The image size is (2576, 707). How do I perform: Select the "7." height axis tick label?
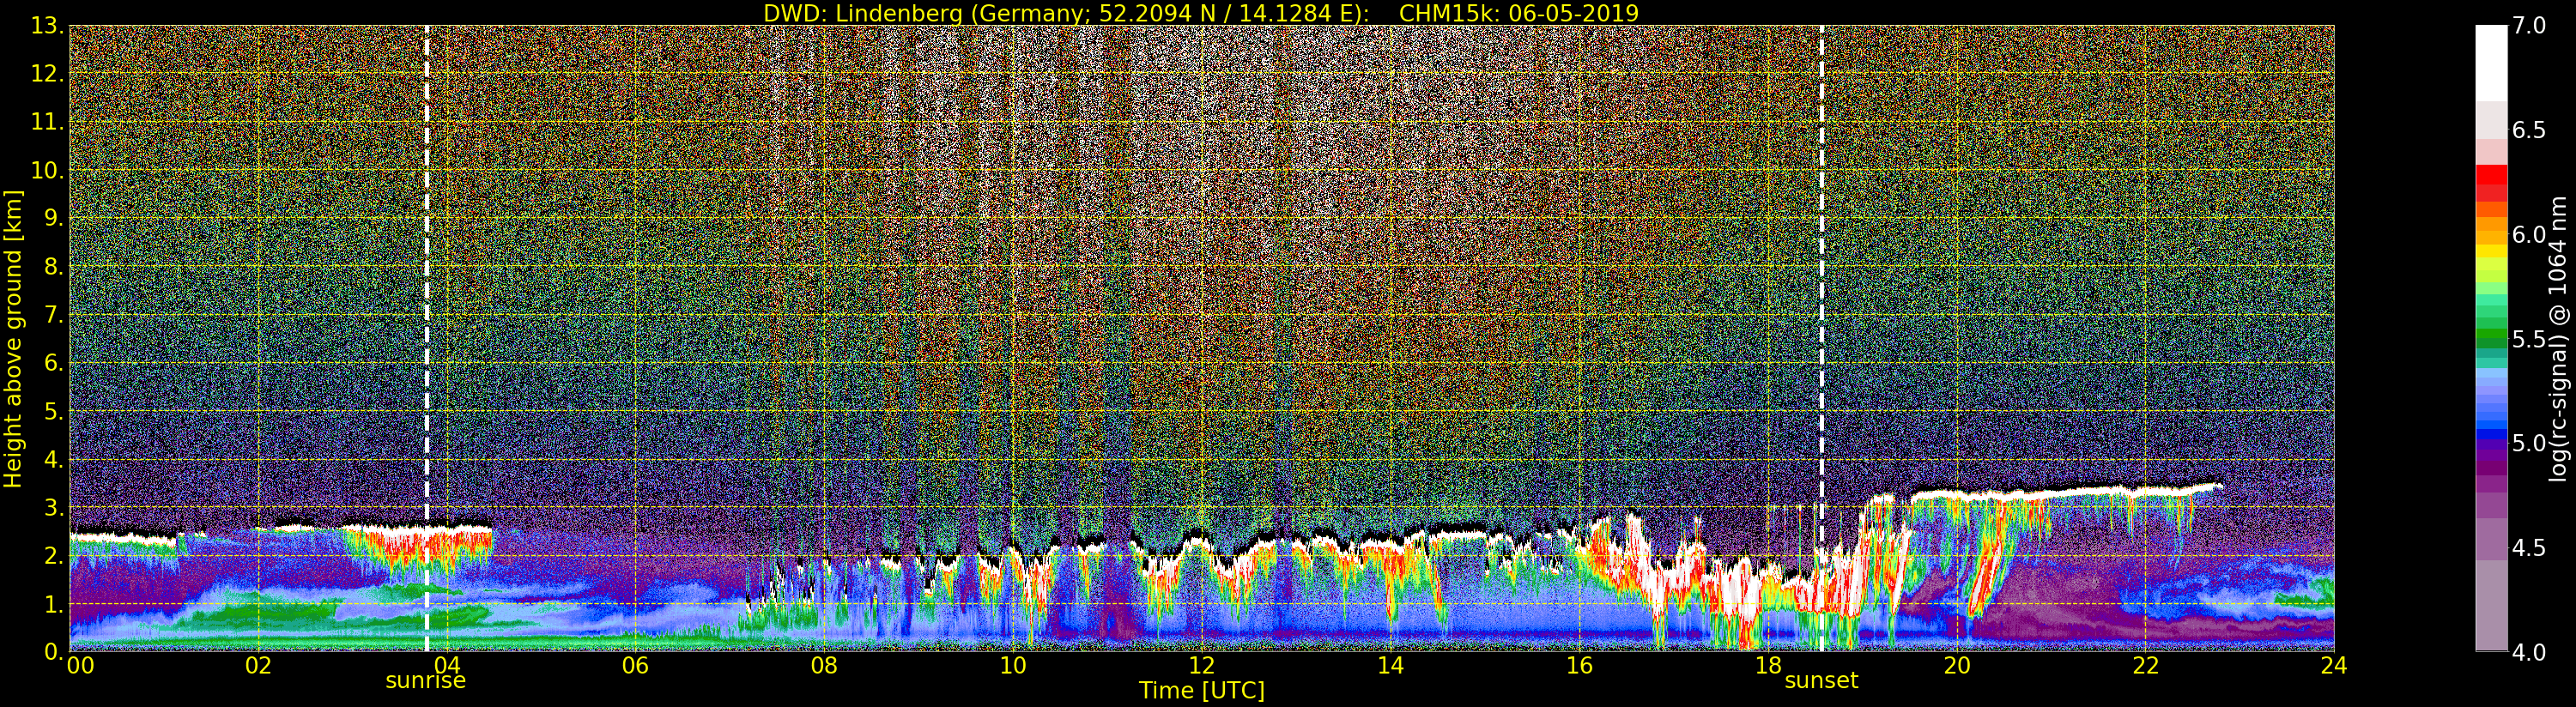tap(53, 315)
